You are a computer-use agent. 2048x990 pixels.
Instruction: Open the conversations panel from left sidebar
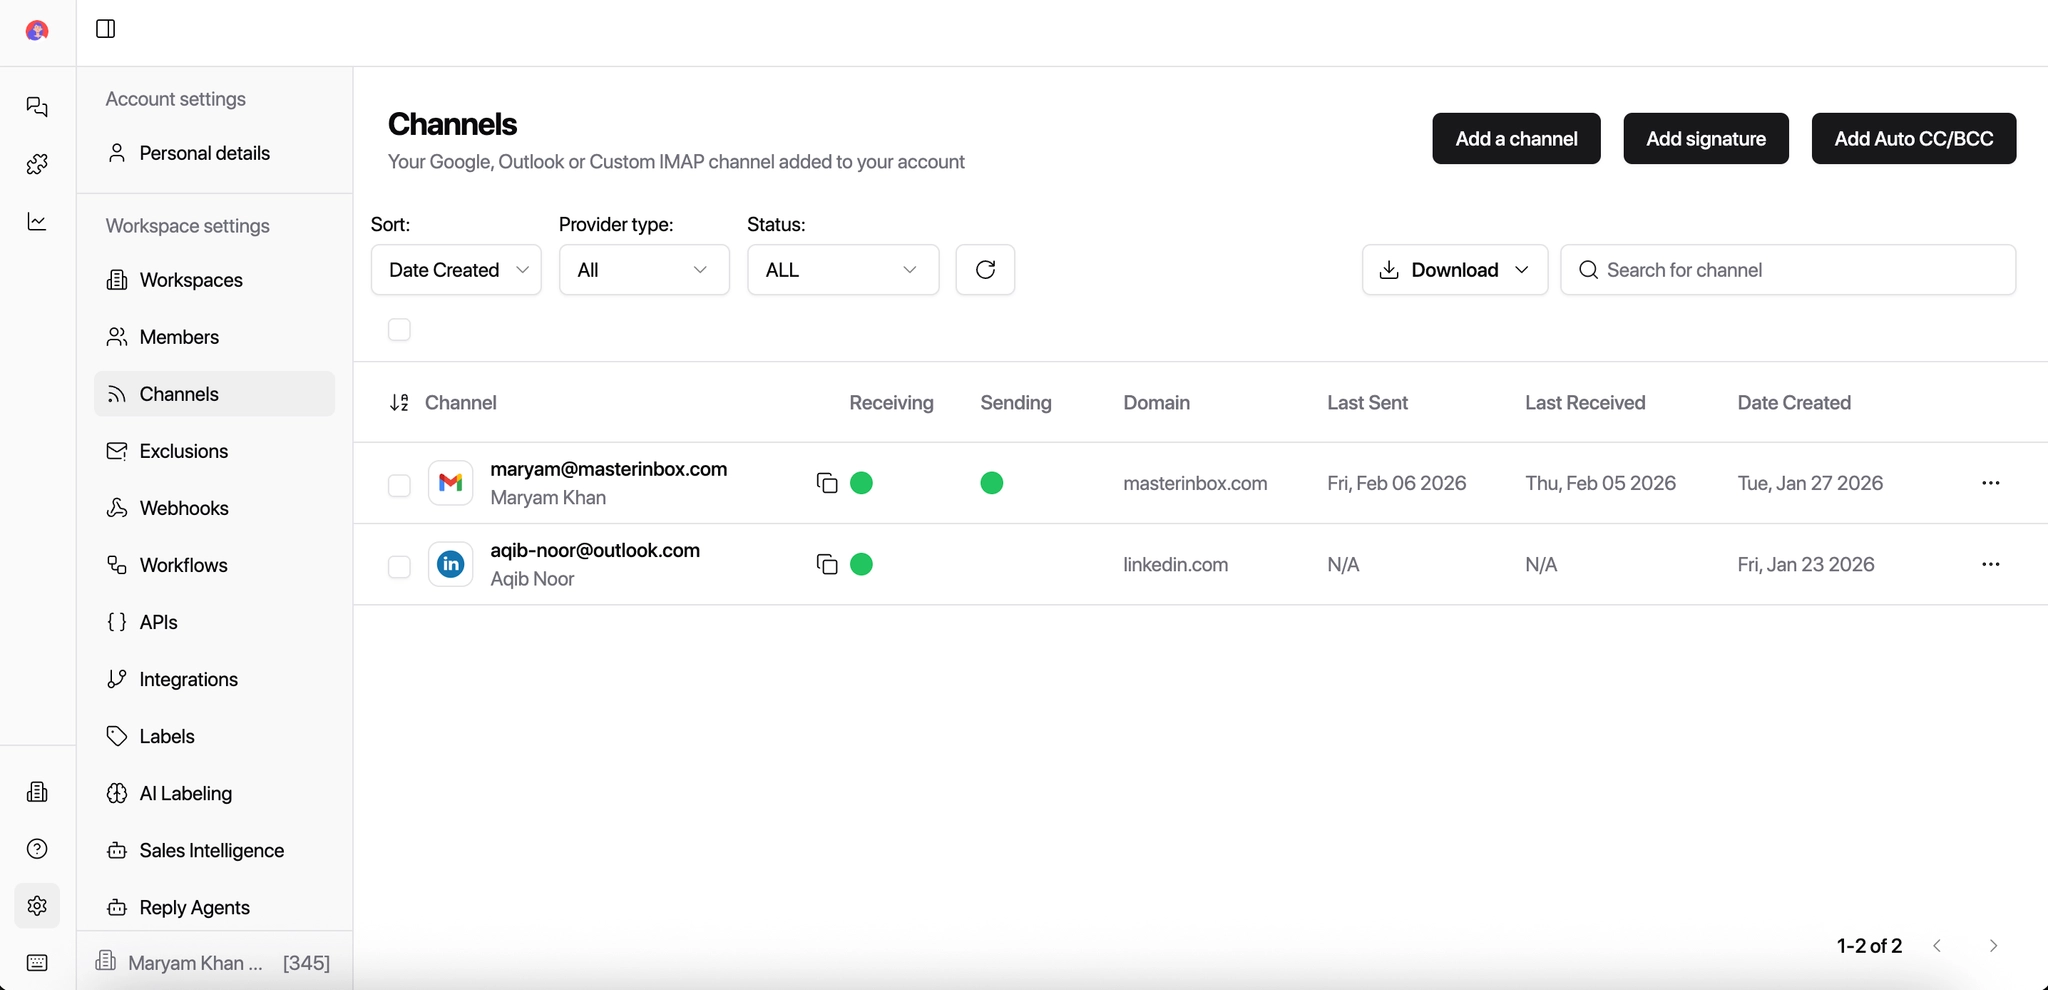[37, 107]
